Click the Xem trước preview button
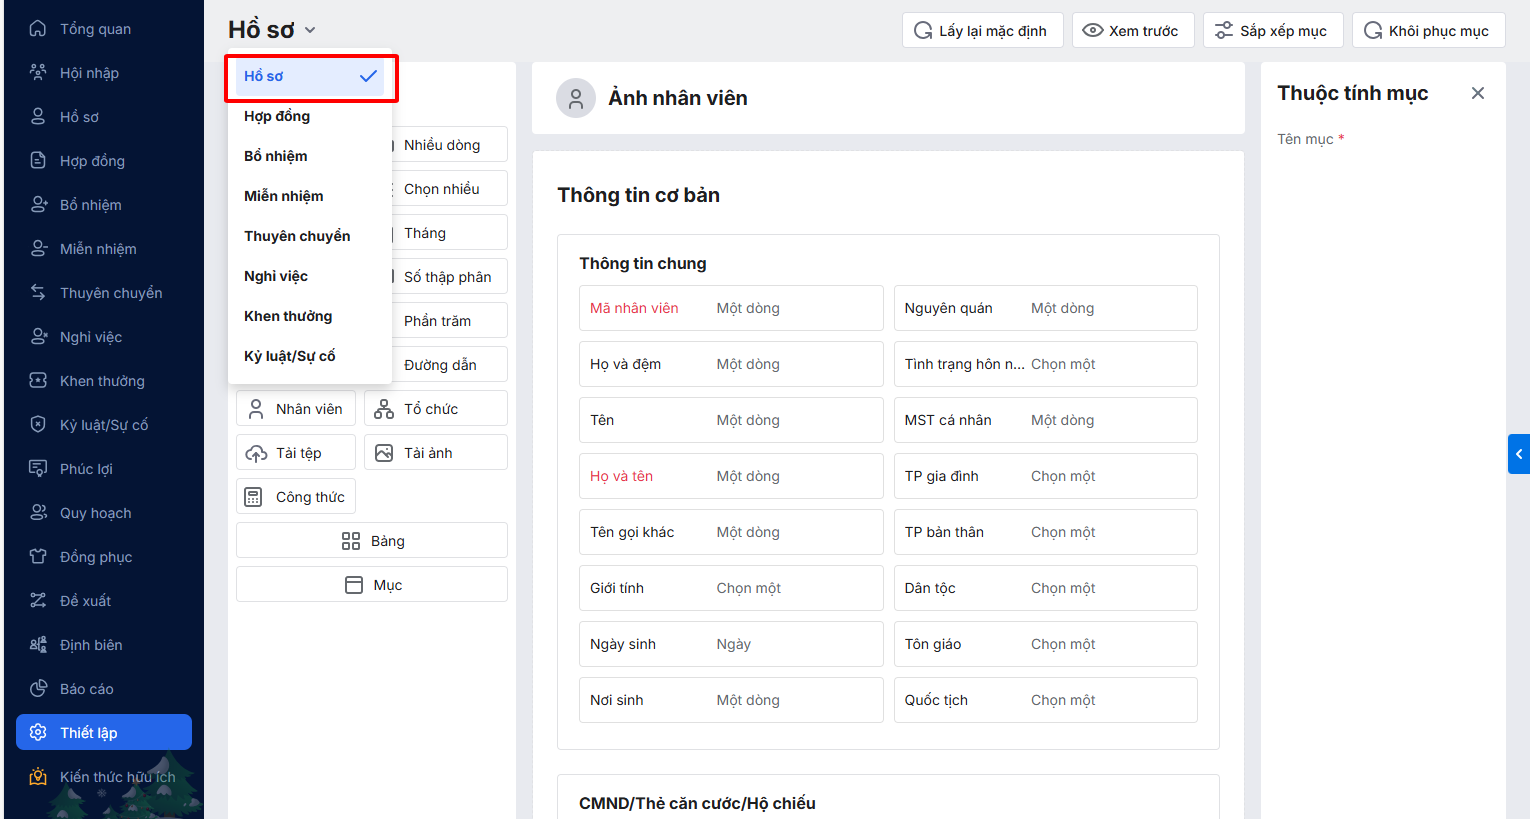This screenshot has width=1530, height=819. tap(1133, 31)
